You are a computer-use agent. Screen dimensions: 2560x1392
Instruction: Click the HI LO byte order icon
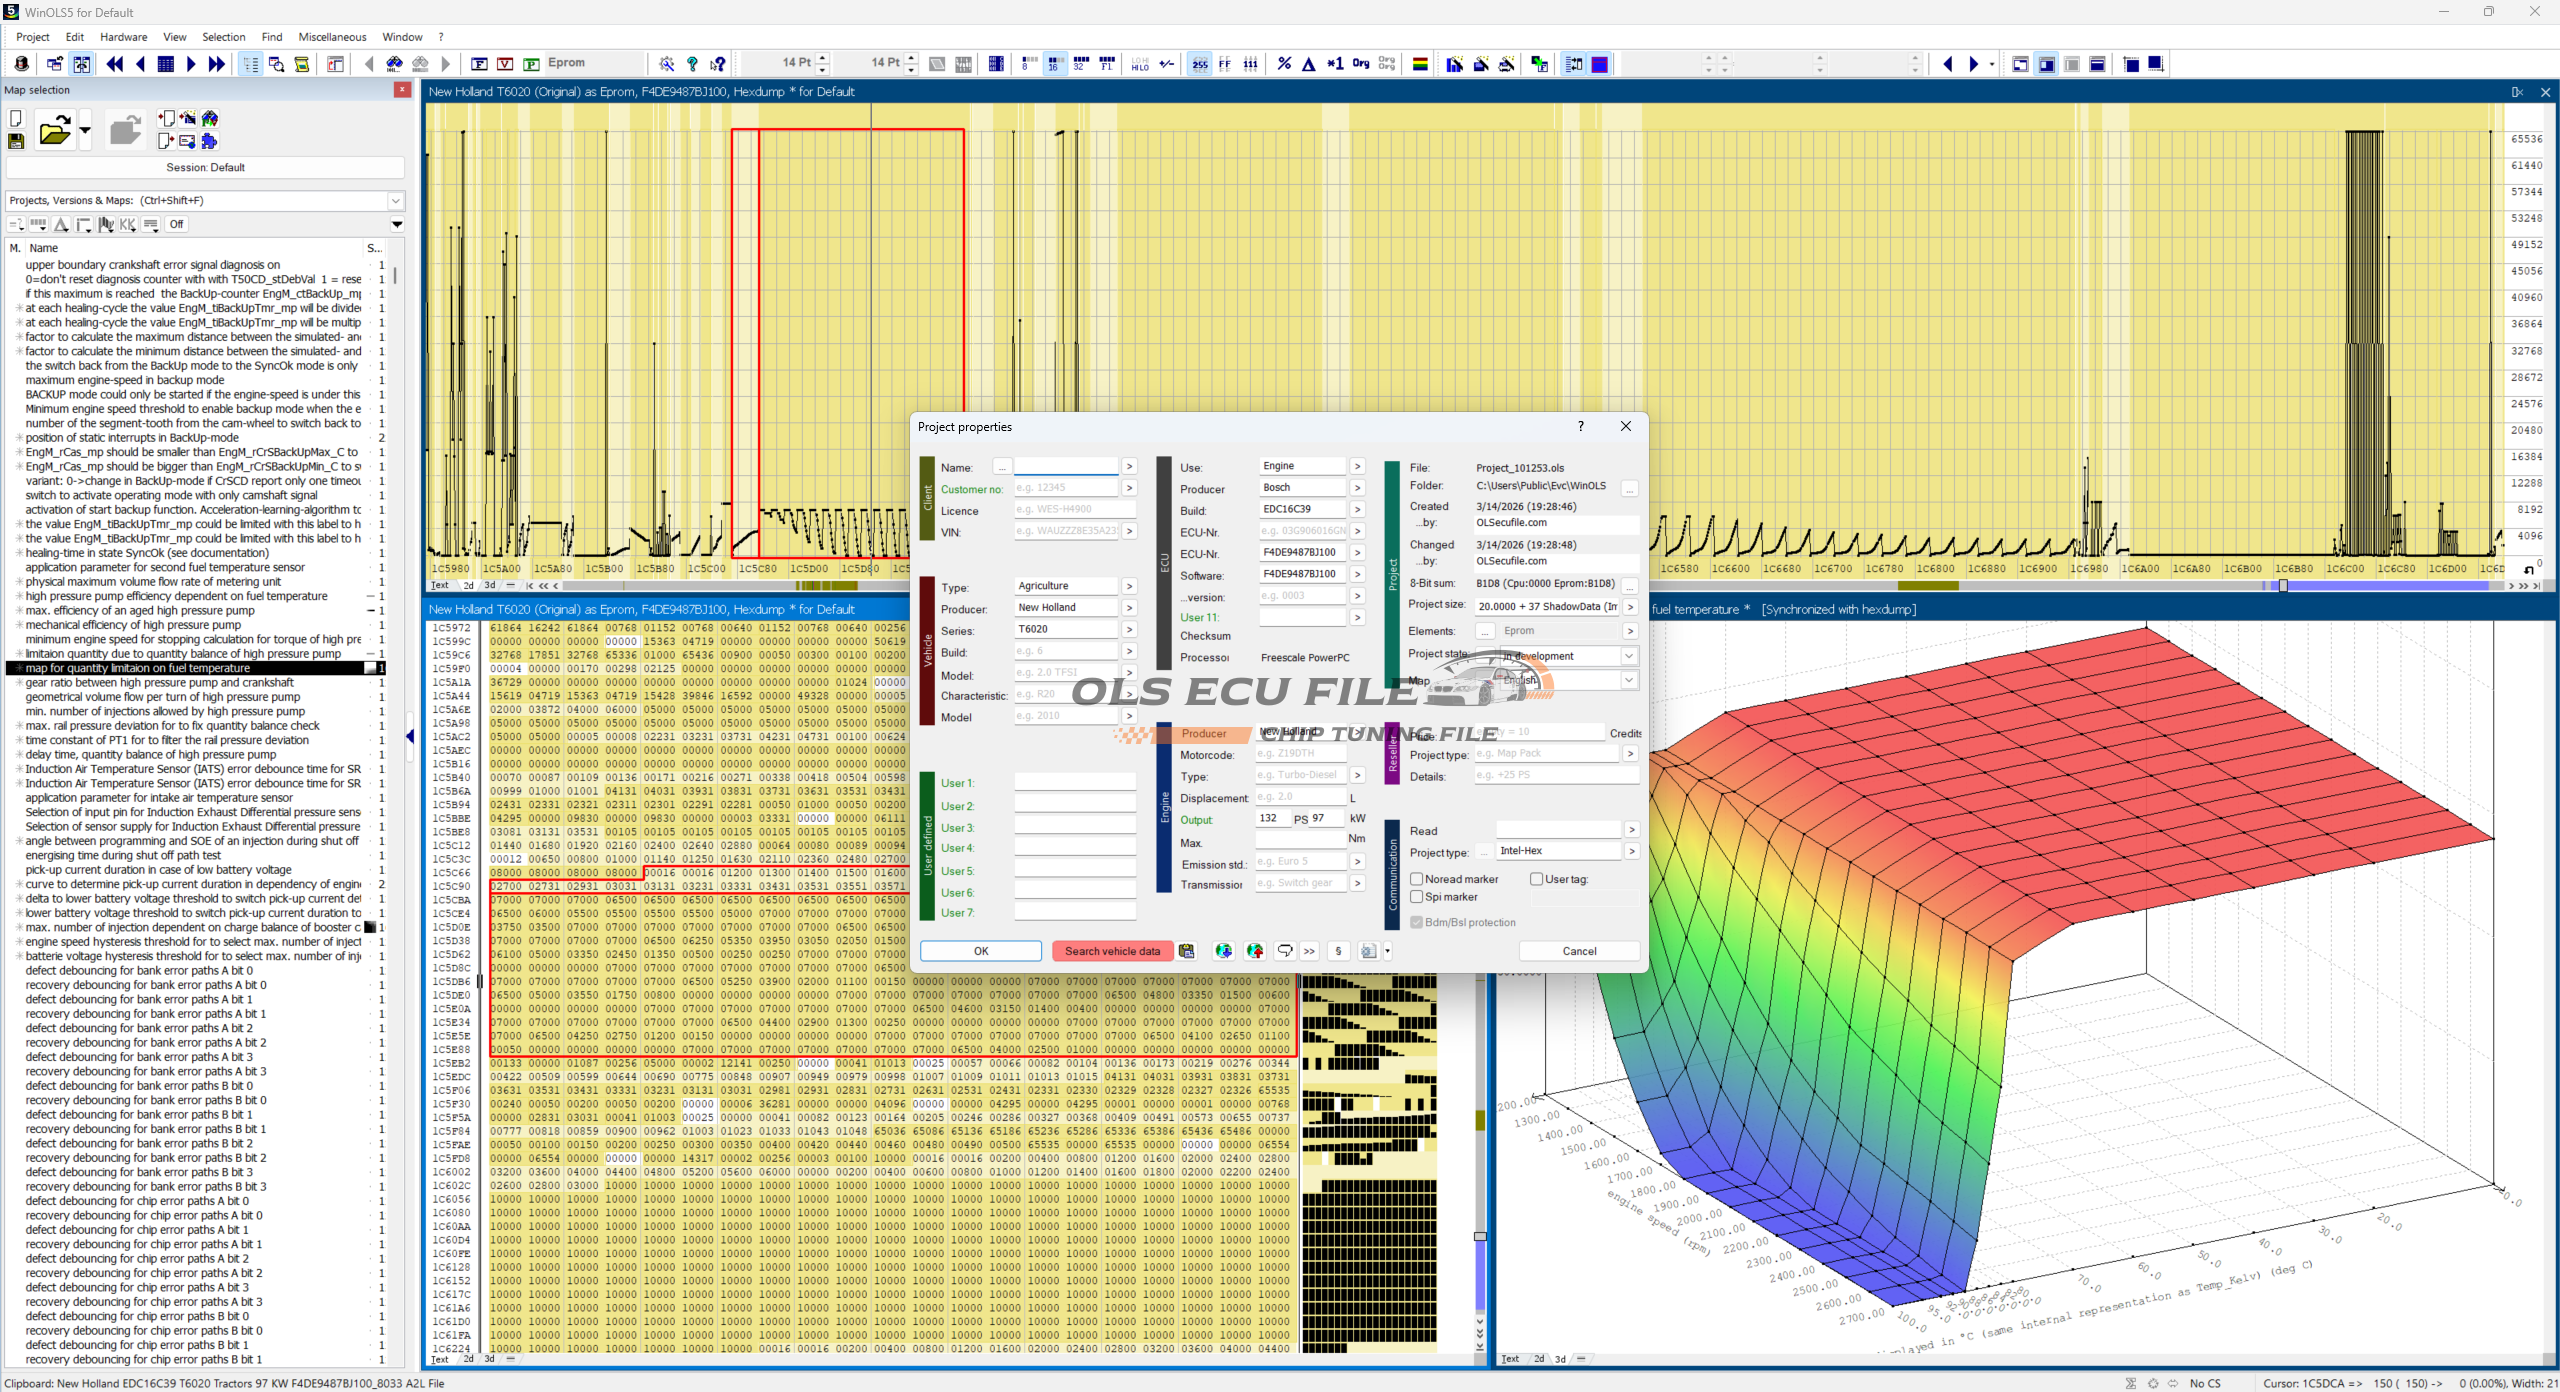click(1140, 64)
